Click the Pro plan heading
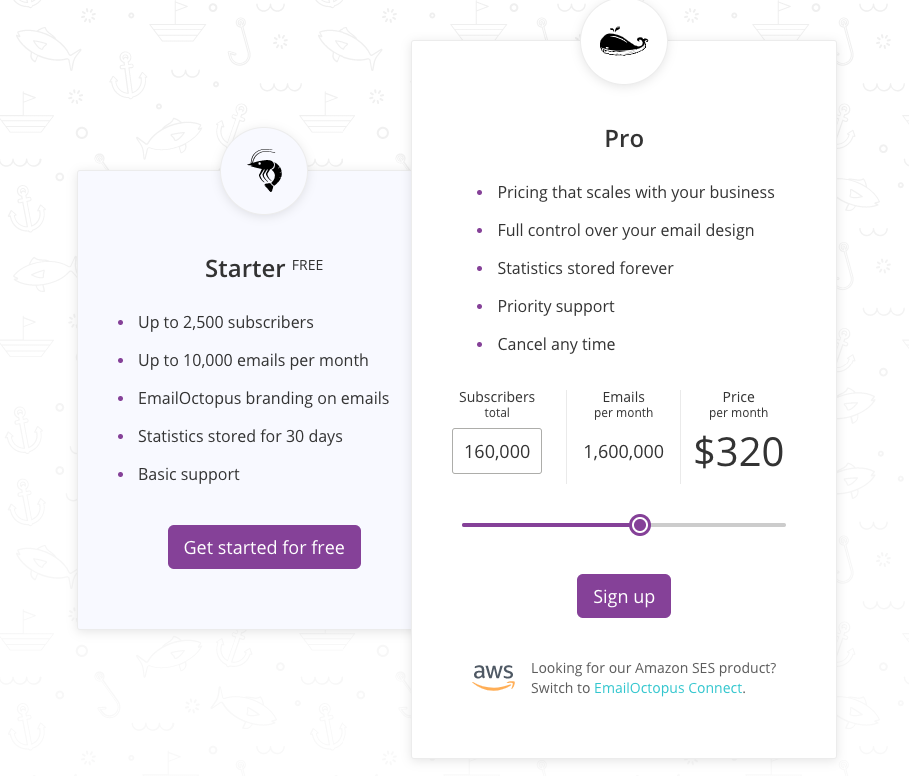Image resolution: width=909 pixels, height=776 pixels. [624, 139]
